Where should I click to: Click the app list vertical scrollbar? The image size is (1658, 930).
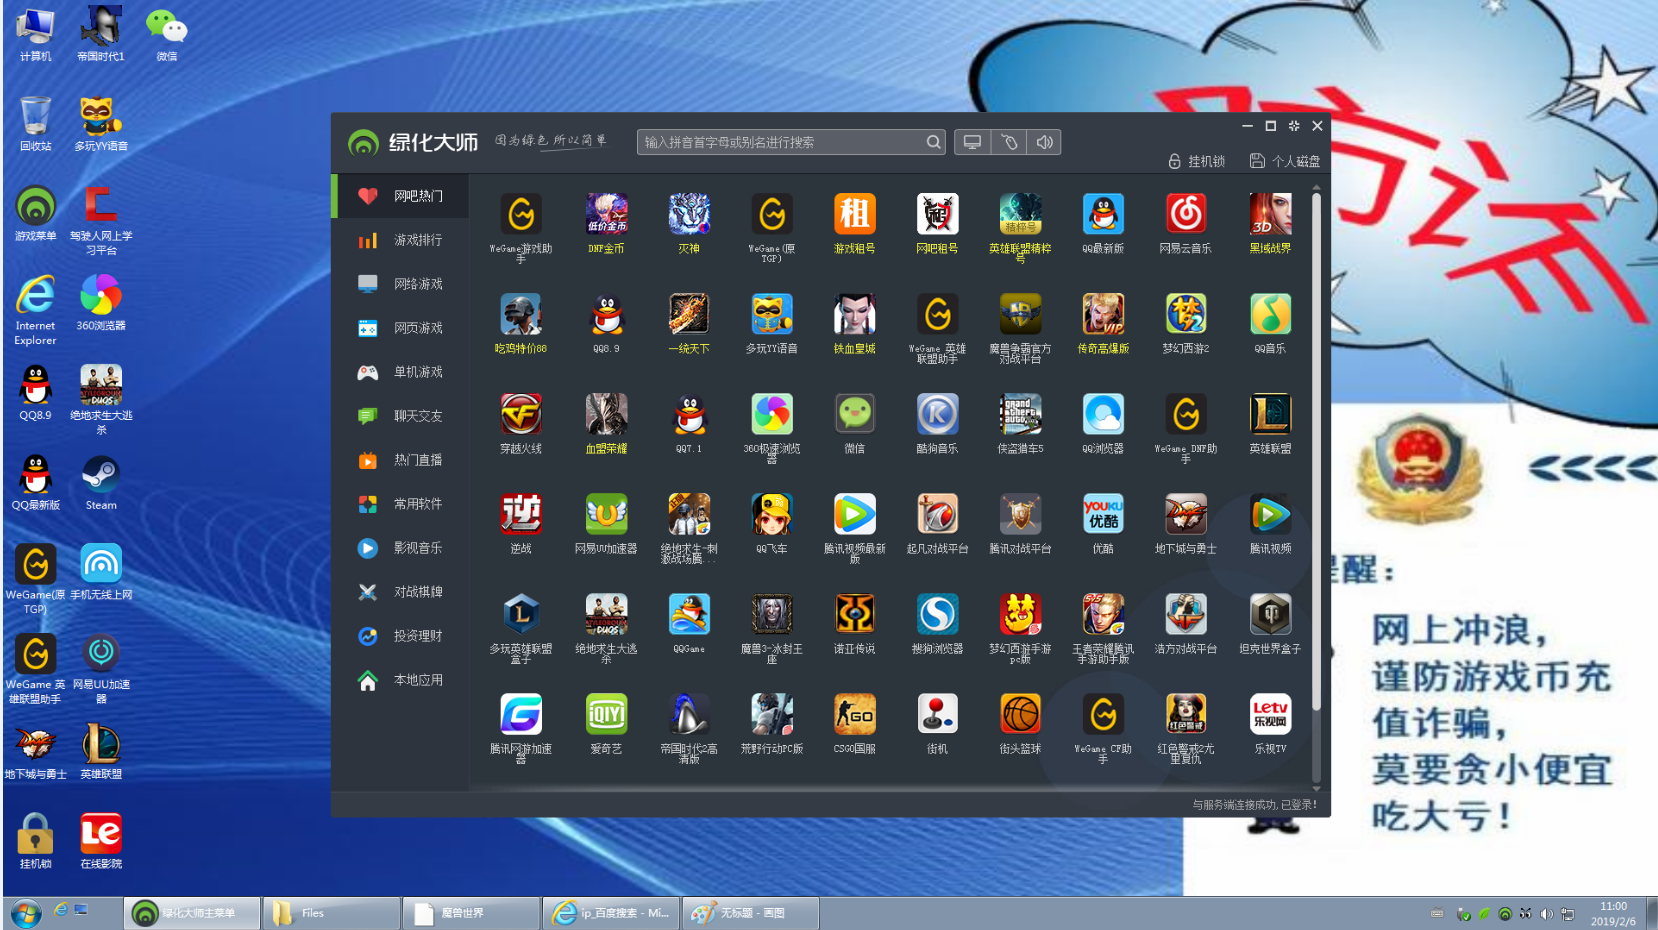point(1316,450)
